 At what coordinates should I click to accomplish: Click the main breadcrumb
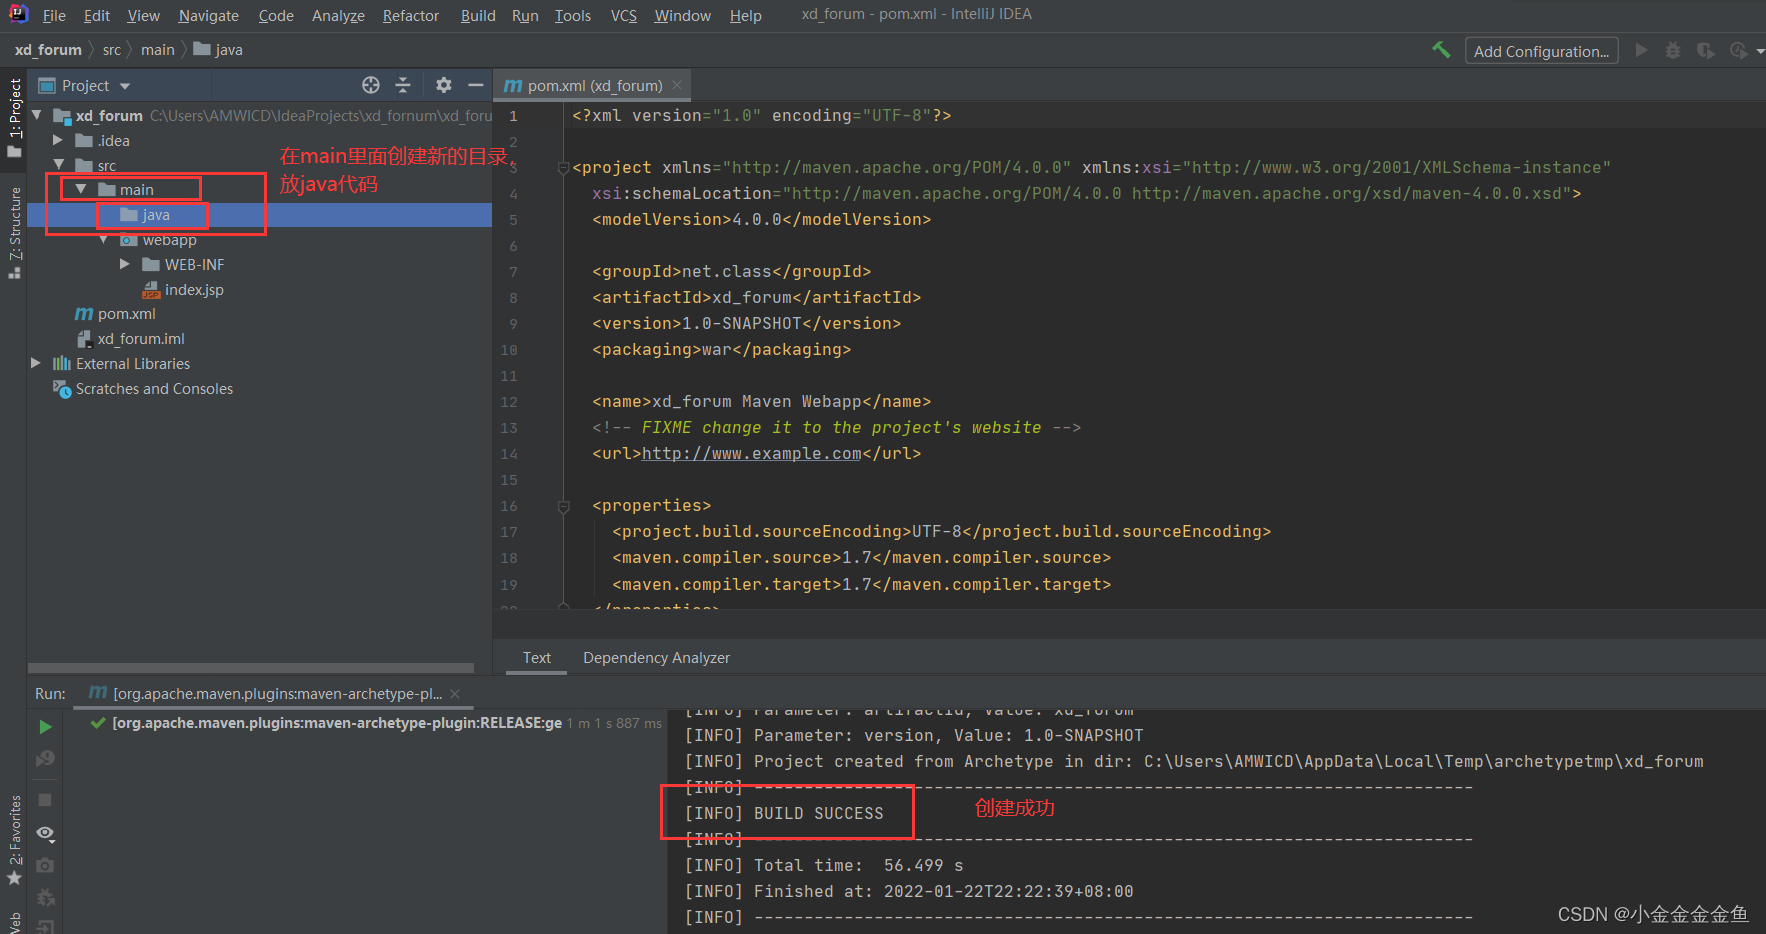157,50
